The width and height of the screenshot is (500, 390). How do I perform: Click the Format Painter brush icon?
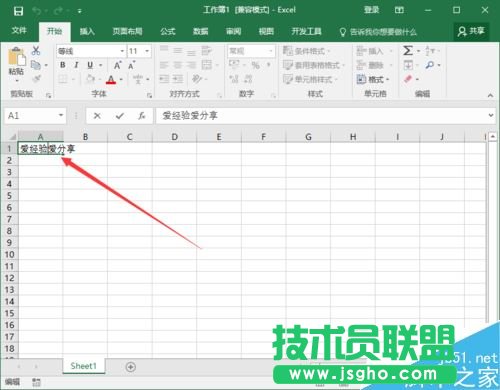point(36,79)
